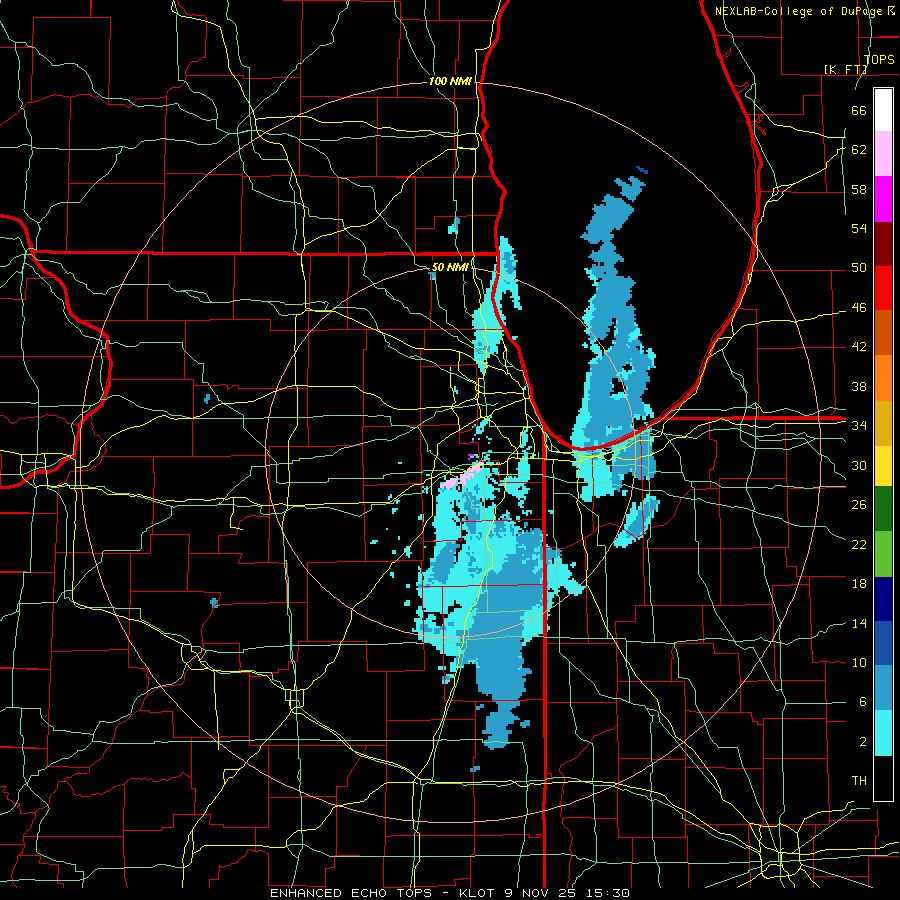Click the '66' legend scale label
900x900 pixels.
tap(859, 110)
